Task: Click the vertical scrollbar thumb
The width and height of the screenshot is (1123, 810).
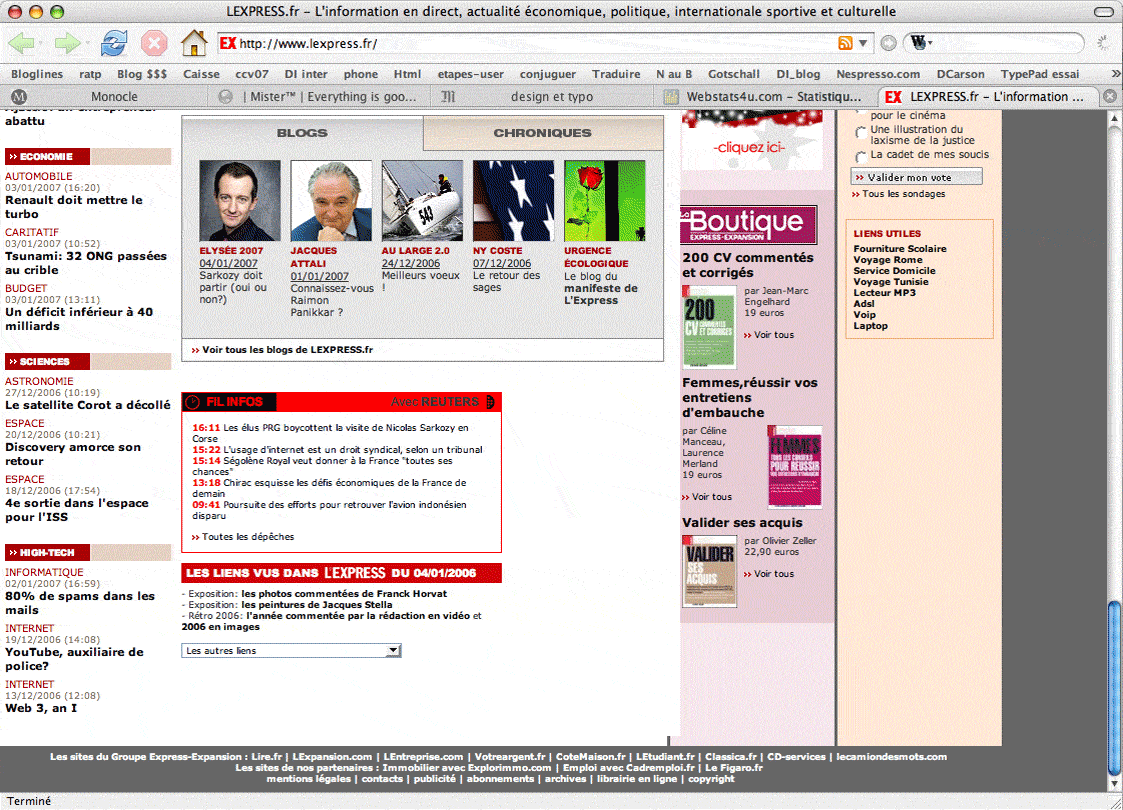Action: [1115, 688]
